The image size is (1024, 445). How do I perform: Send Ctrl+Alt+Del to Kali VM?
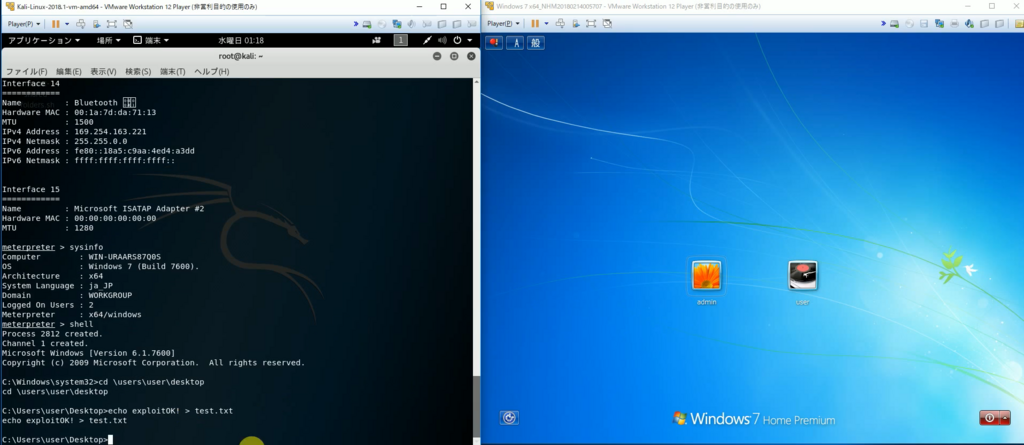81,24
